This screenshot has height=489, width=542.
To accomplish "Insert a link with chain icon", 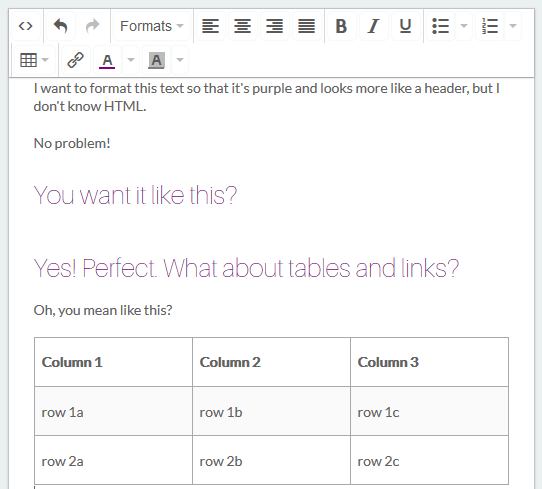I will [75, 60].
